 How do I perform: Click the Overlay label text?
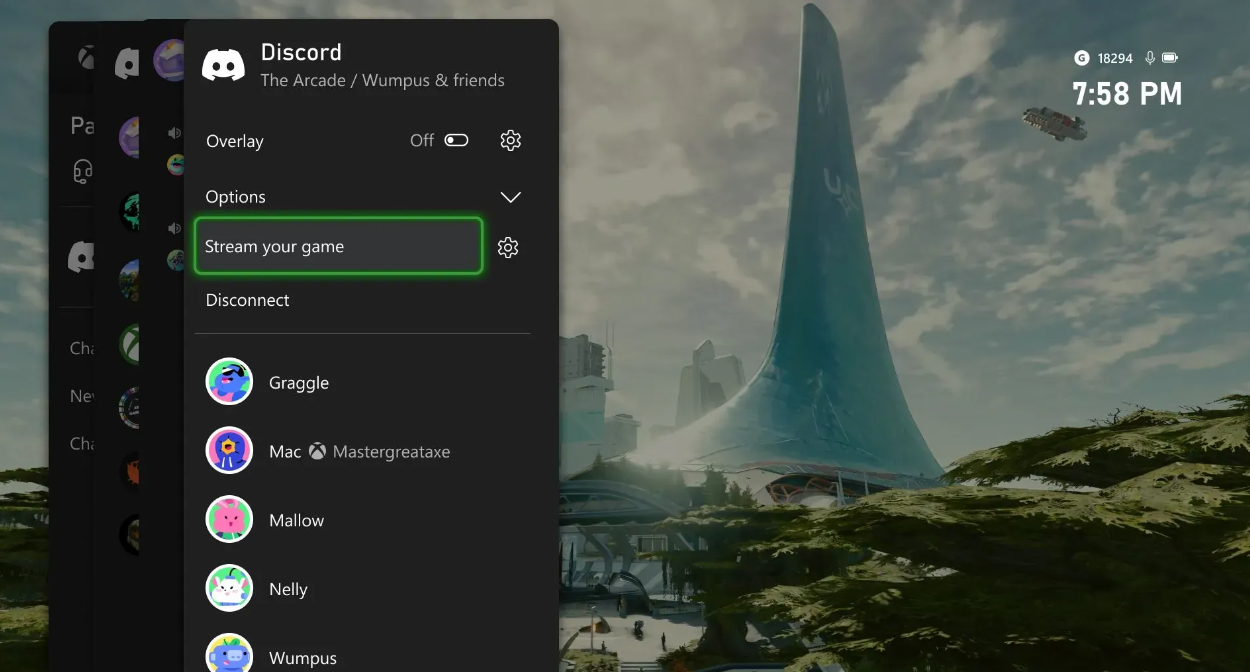click(x=235, y=141)
